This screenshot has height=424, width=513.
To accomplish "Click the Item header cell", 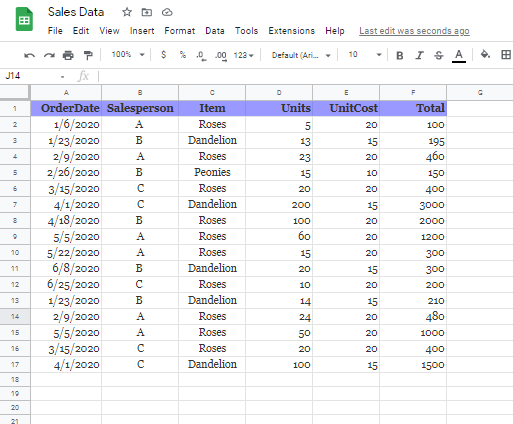I will (212, 108).
